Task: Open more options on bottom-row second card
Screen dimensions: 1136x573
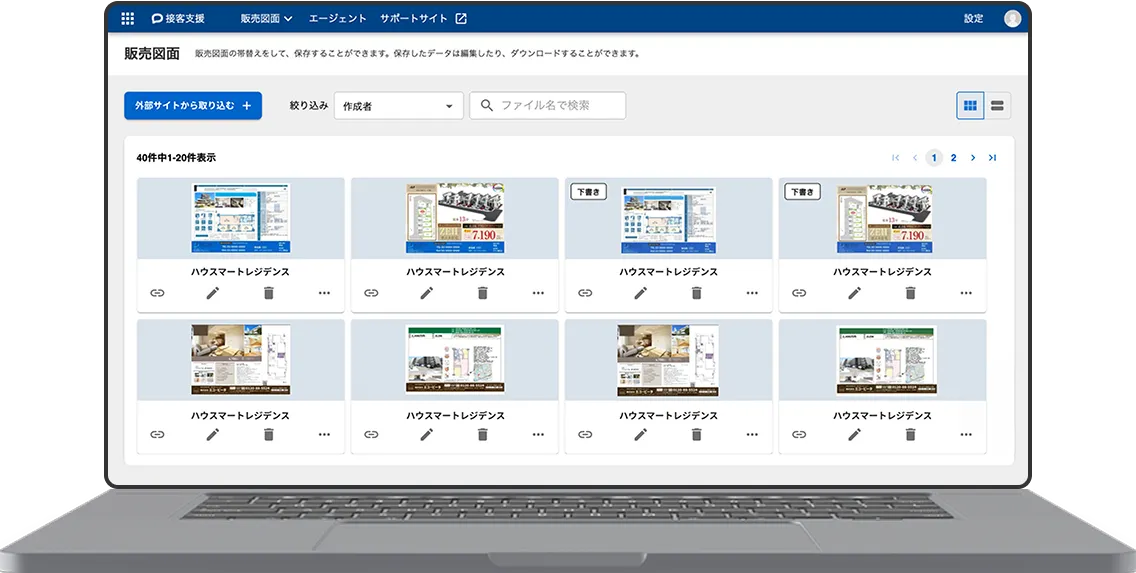Action: (x=538, y=435)
